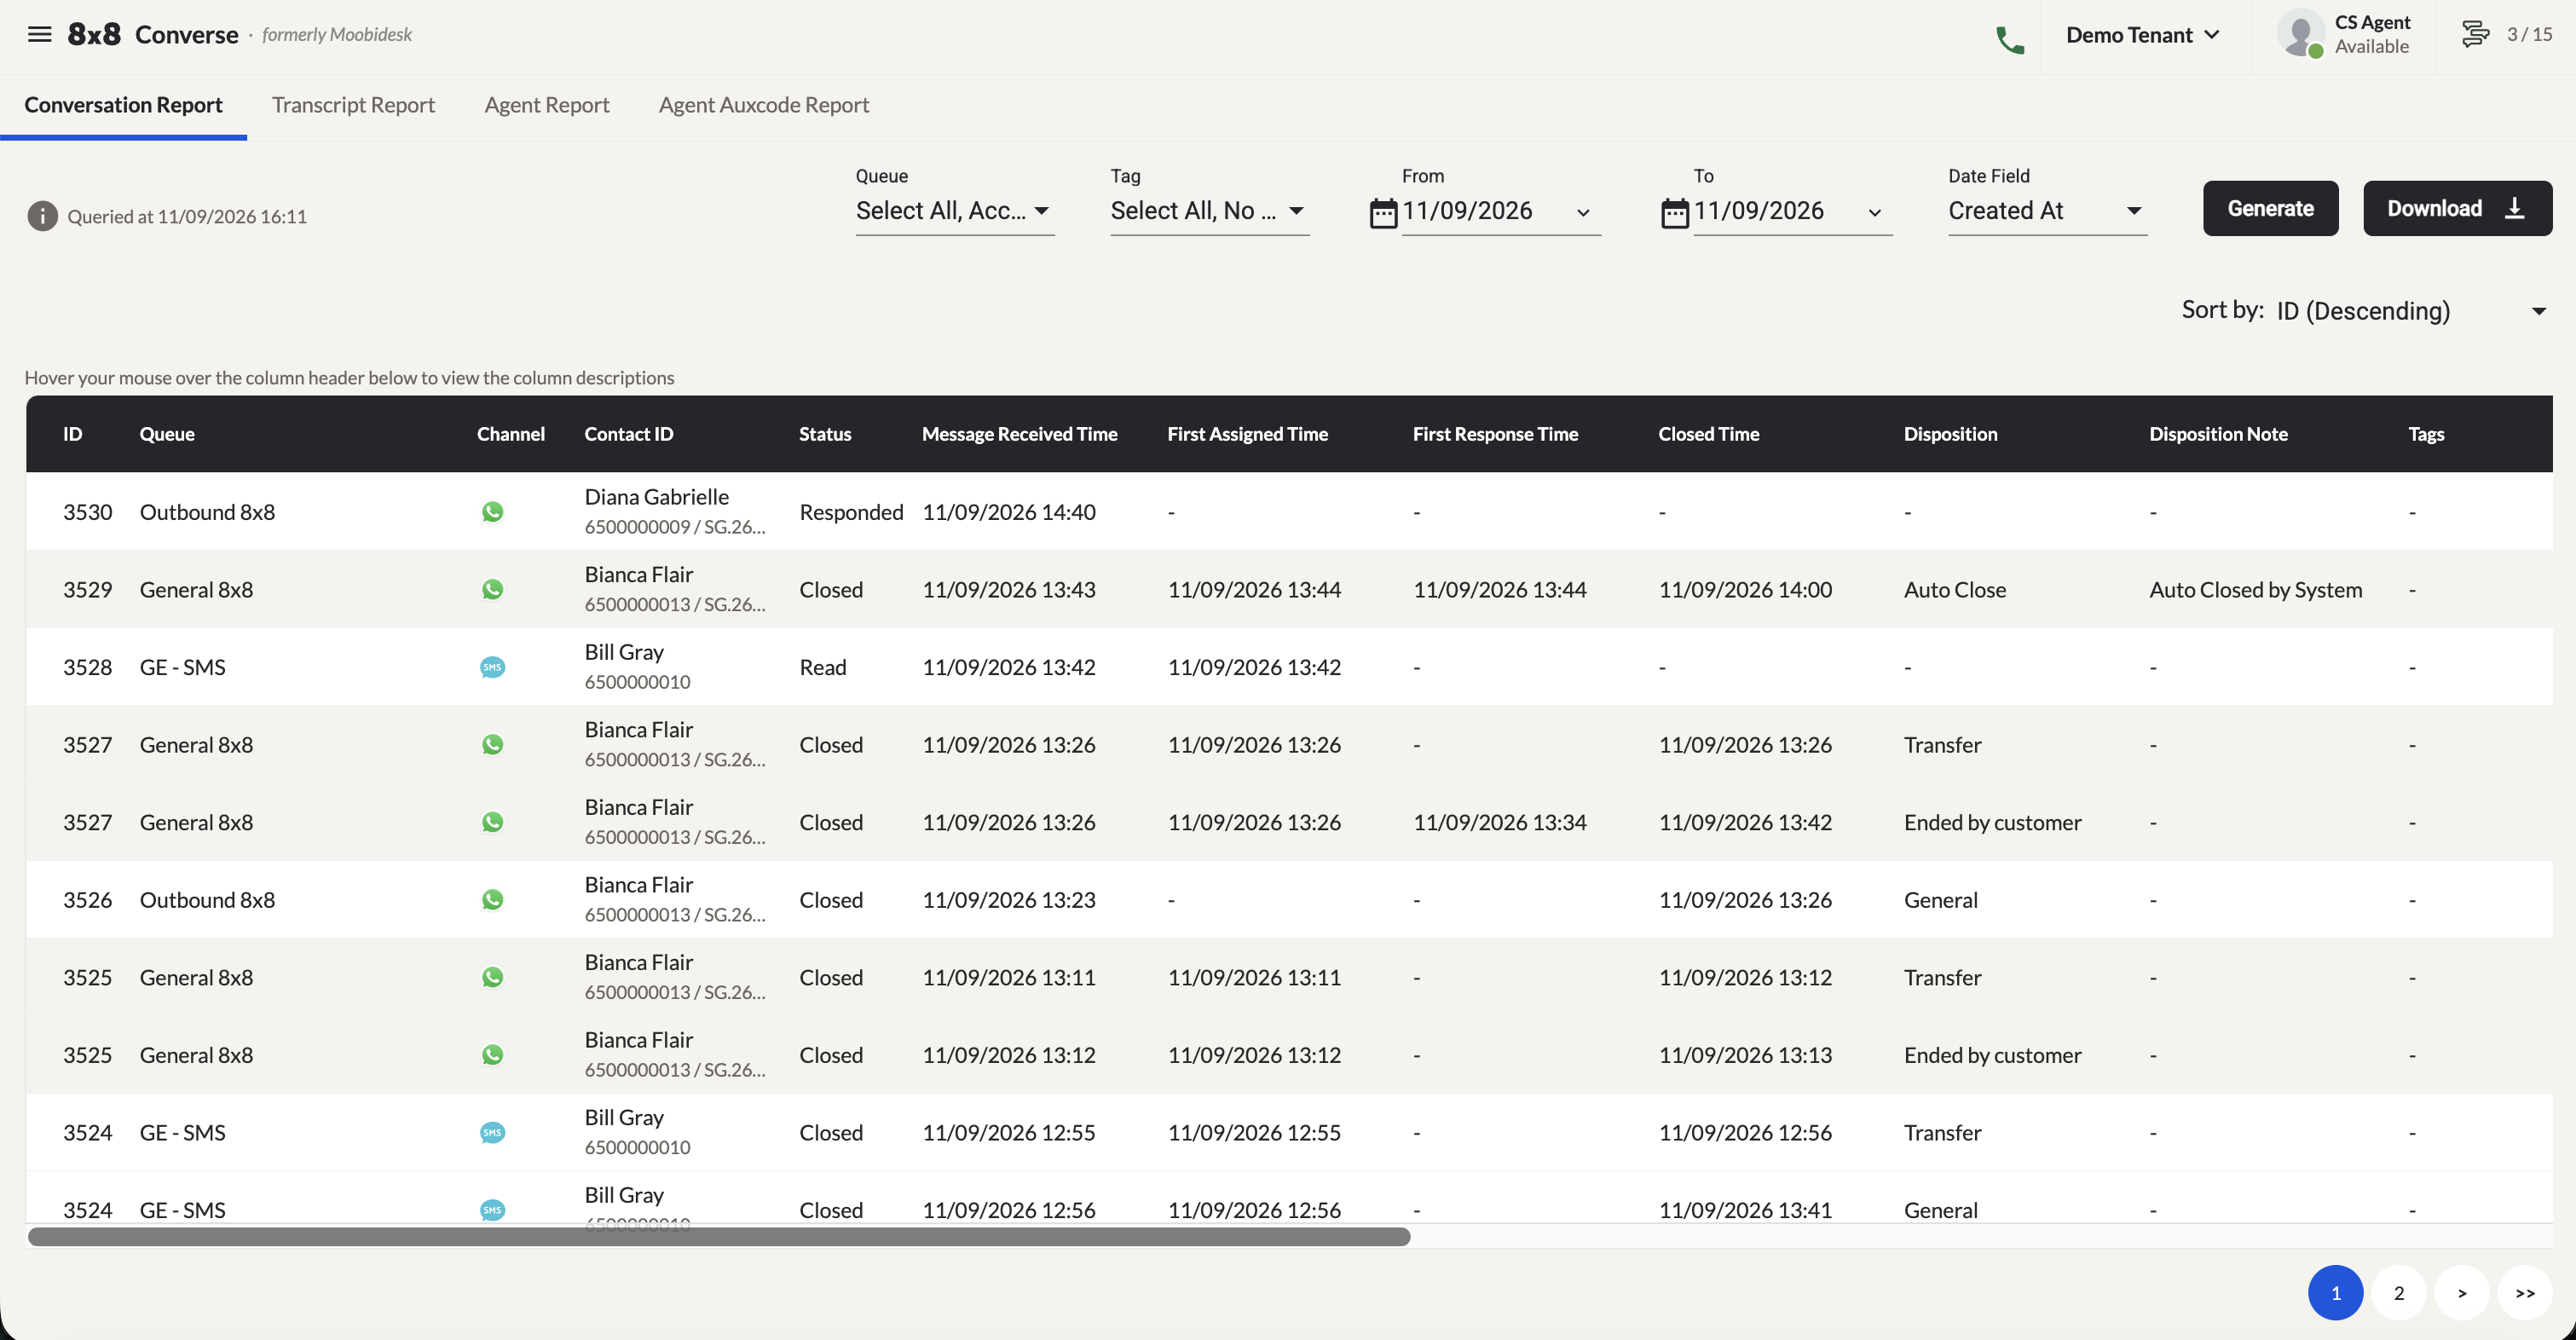Click the contact name Diana Gabrielle

coord(656,496)
